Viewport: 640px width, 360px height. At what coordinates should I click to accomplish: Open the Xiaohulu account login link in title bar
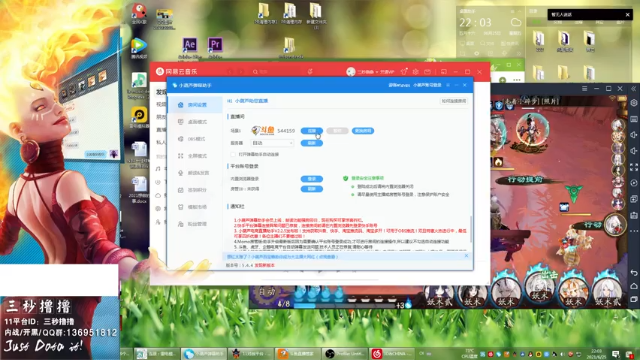(x=427, y=85)
